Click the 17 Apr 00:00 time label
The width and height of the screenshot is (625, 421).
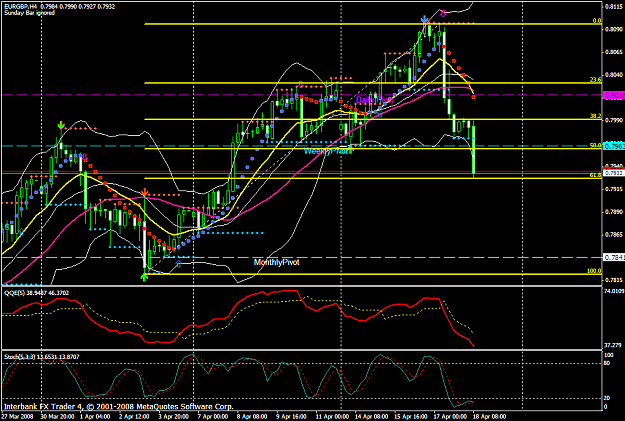[x=450, y=417]
